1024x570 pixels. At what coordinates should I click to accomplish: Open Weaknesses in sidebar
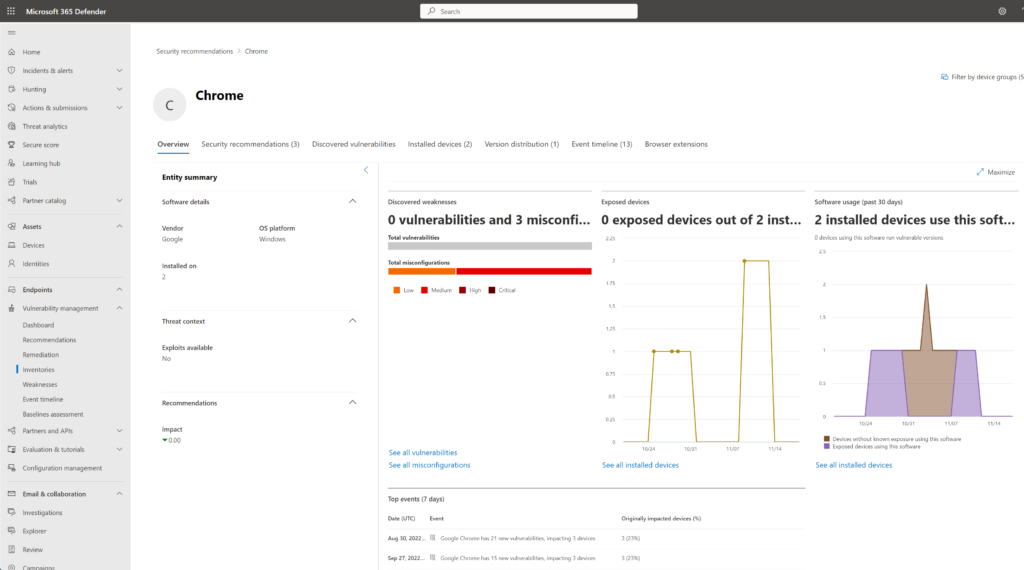(x=40, y=385)
